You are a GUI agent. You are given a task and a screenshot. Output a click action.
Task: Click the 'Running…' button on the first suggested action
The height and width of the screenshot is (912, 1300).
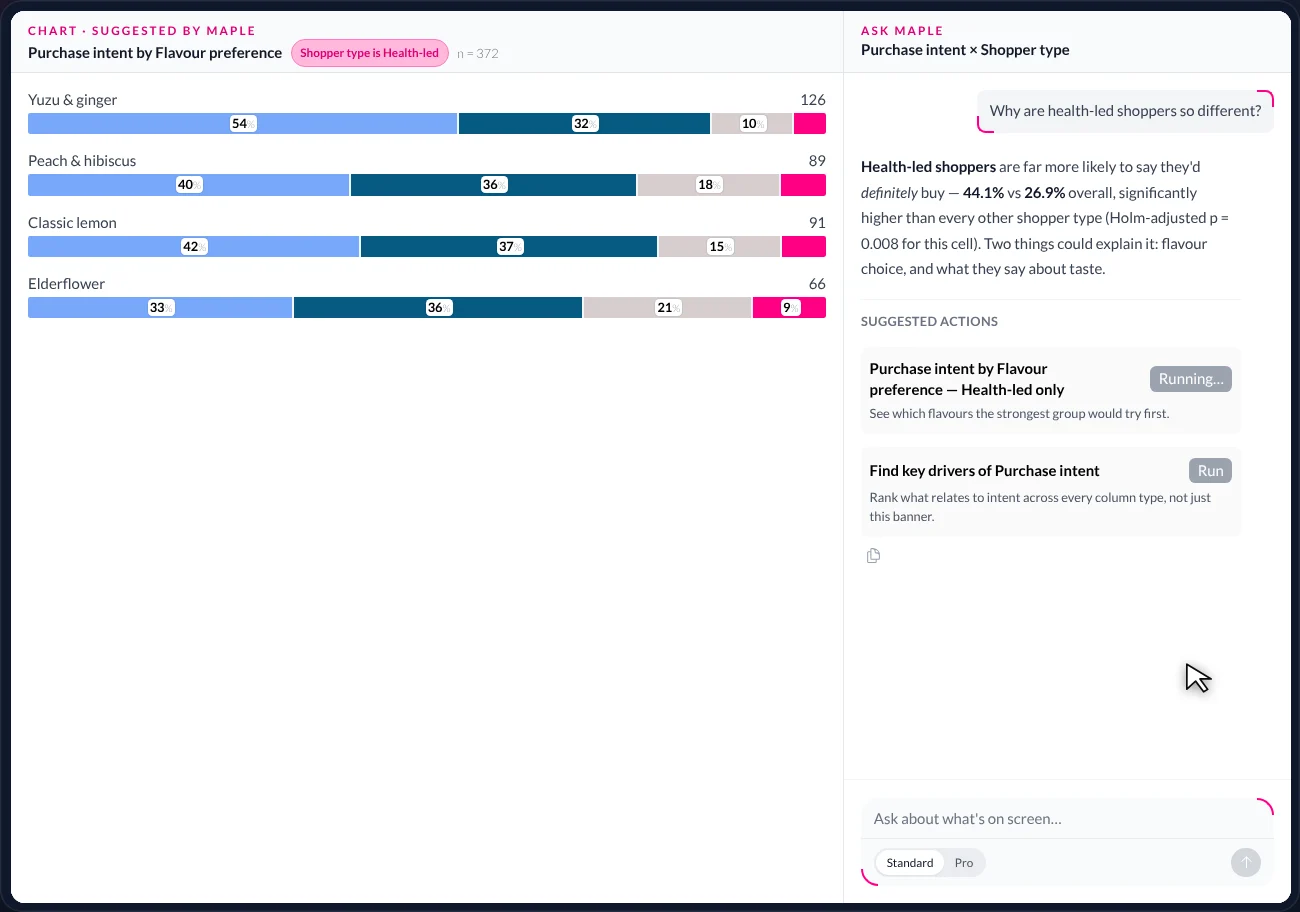[x=1191, y=379]
